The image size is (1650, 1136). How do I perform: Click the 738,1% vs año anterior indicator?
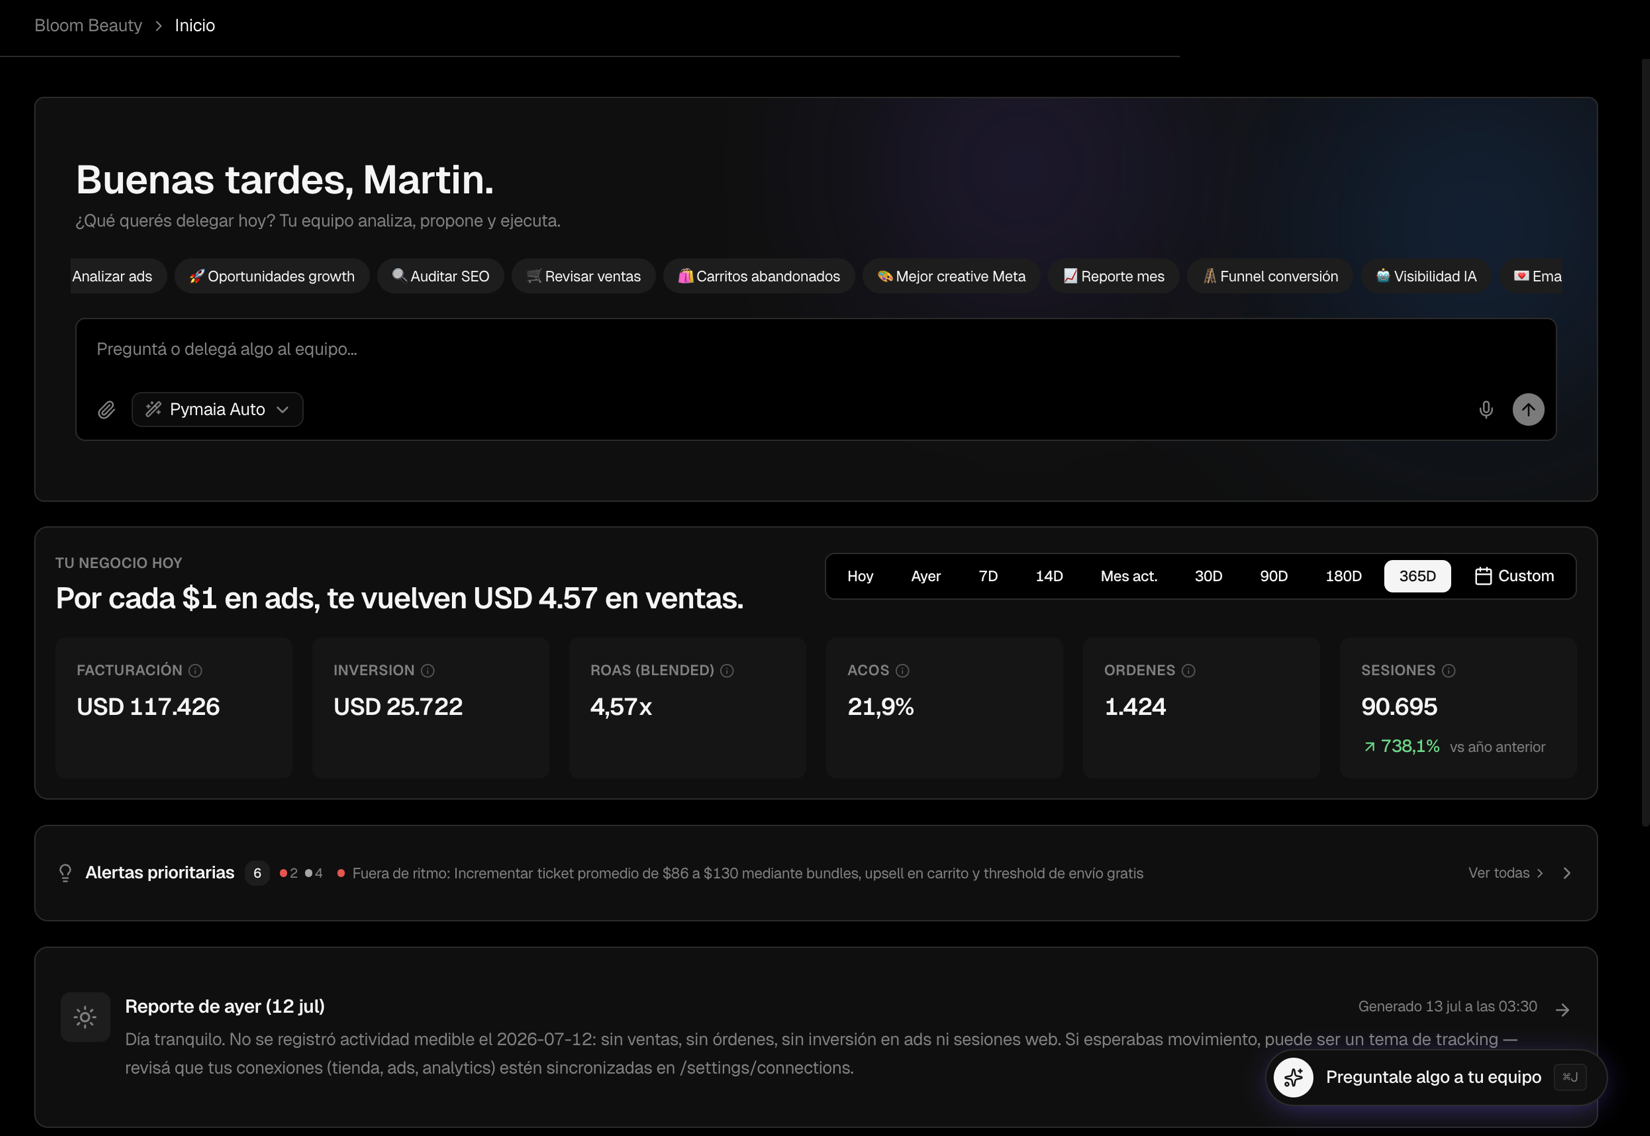point(1454,746)
